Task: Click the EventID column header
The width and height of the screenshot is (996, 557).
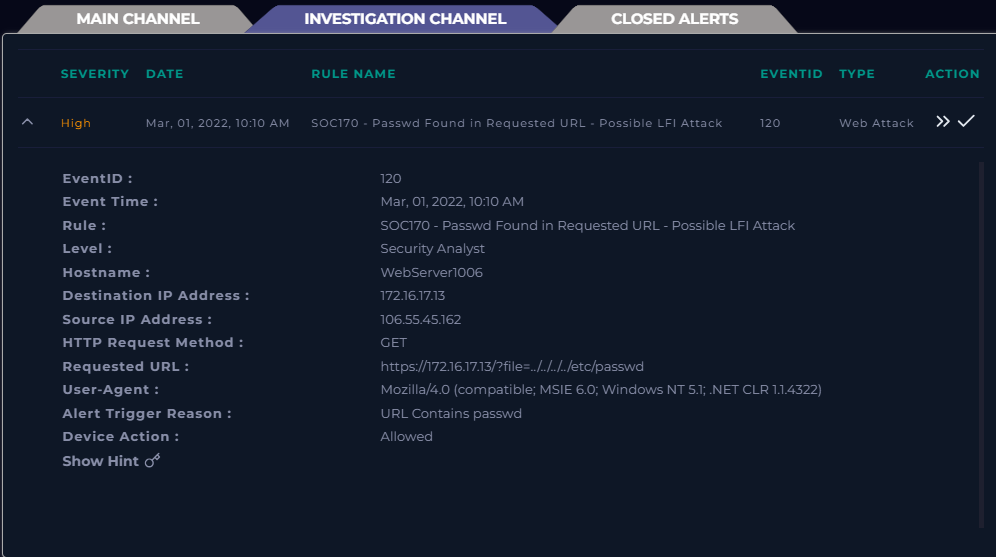Action: click(791, 74)
